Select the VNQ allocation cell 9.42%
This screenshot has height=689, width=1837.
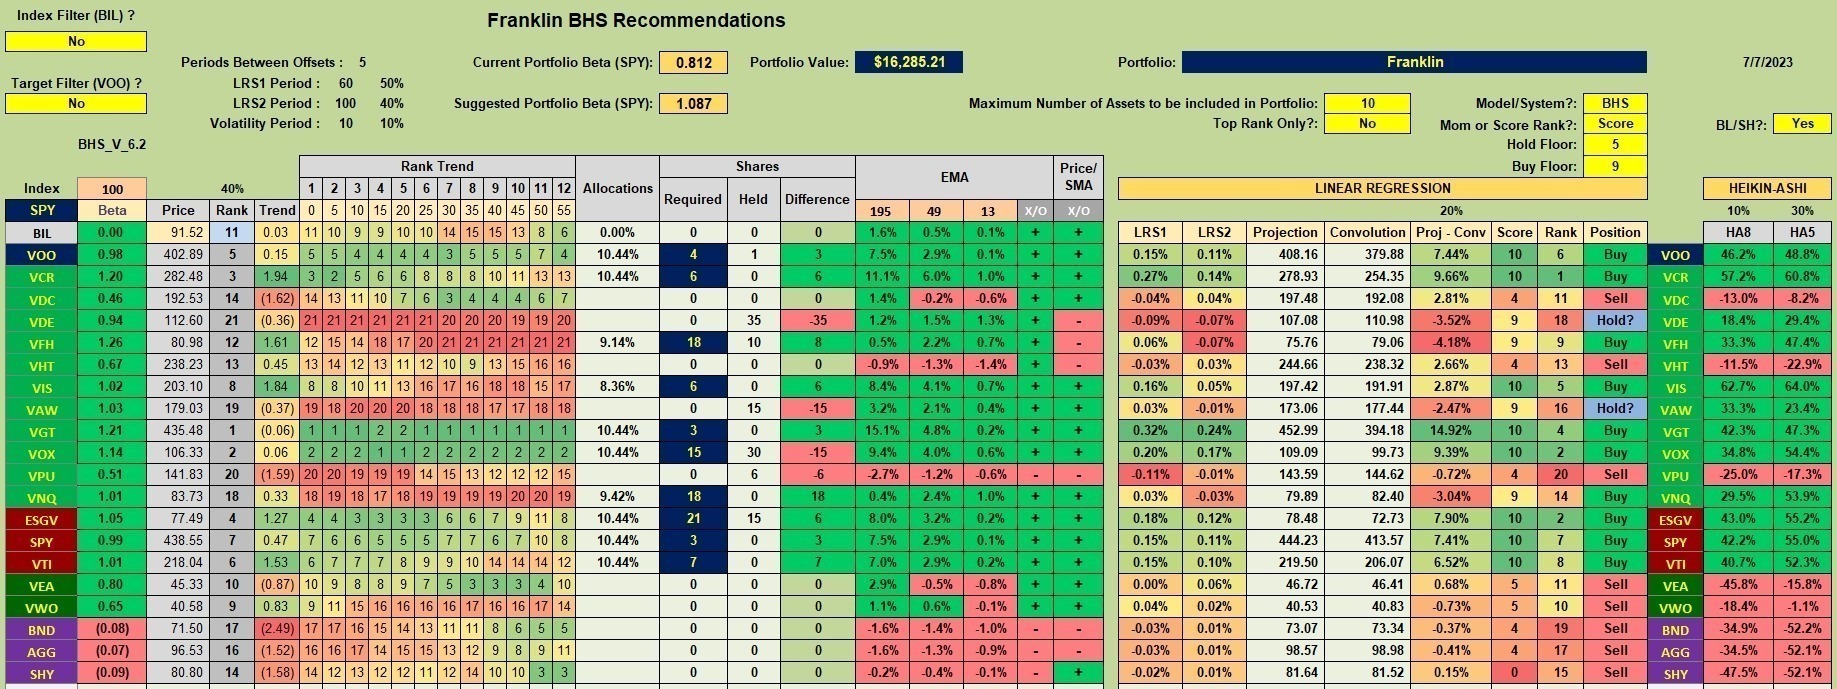click(617, 497)
